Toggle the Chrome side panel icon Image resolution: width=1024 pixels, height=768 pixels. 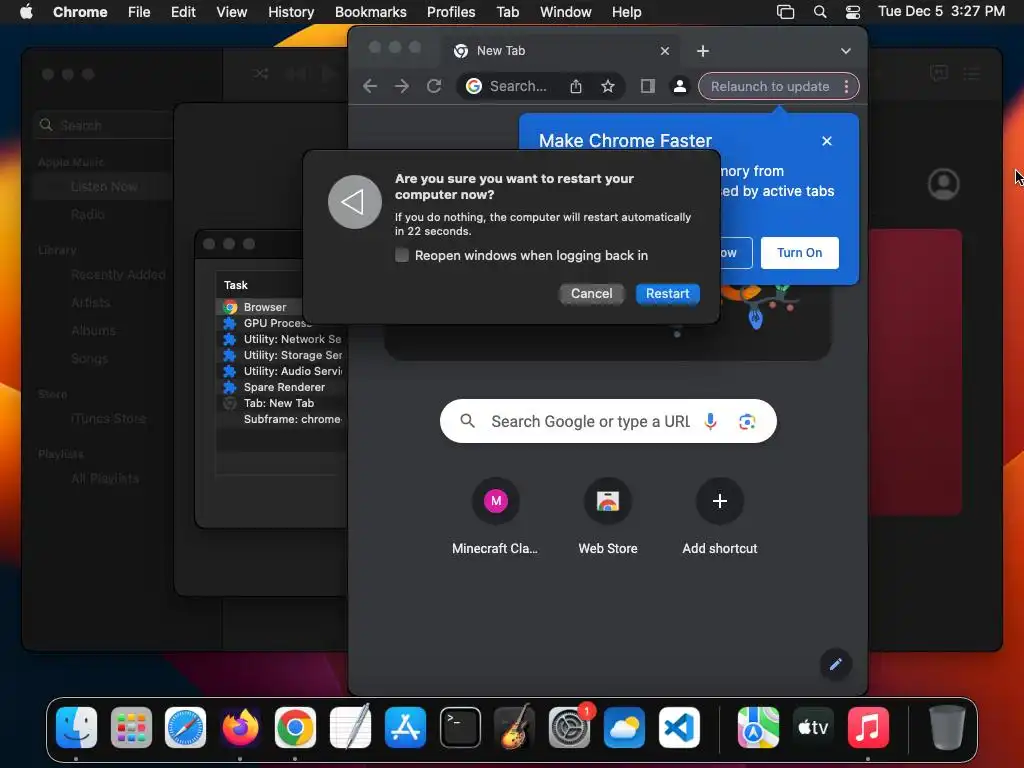click(x=647, y=86)
